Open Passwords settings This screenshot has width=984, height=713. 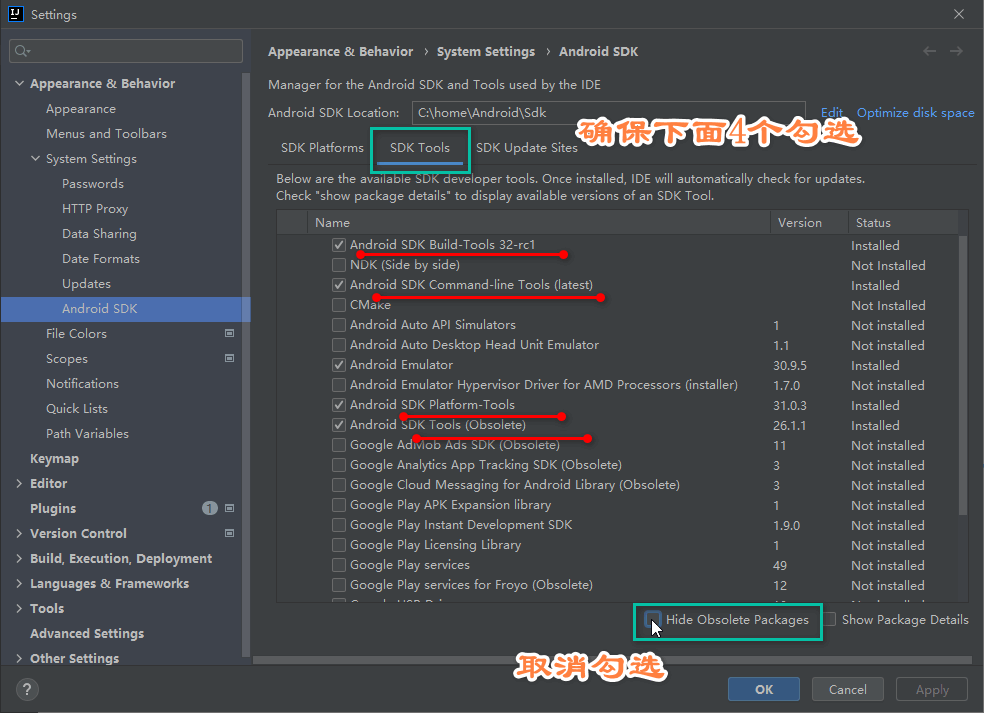(x=93, y=184)
